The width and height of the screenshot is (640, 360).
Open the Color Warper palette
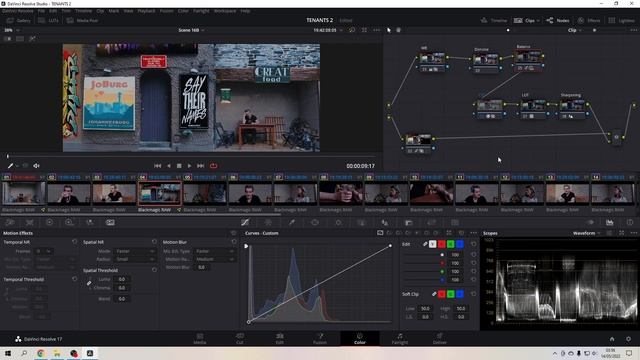tap(268, 222)
